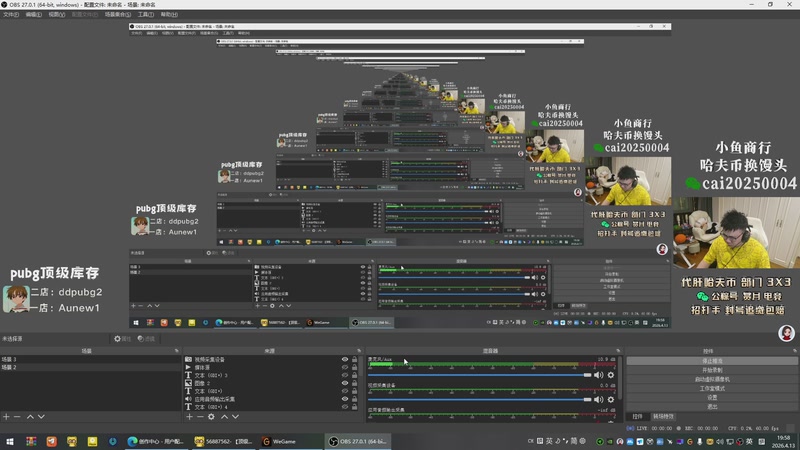800x450 pixels.
Task: Open the Edge 创作中心 taskbar window
Action: [x=156, y=441]
